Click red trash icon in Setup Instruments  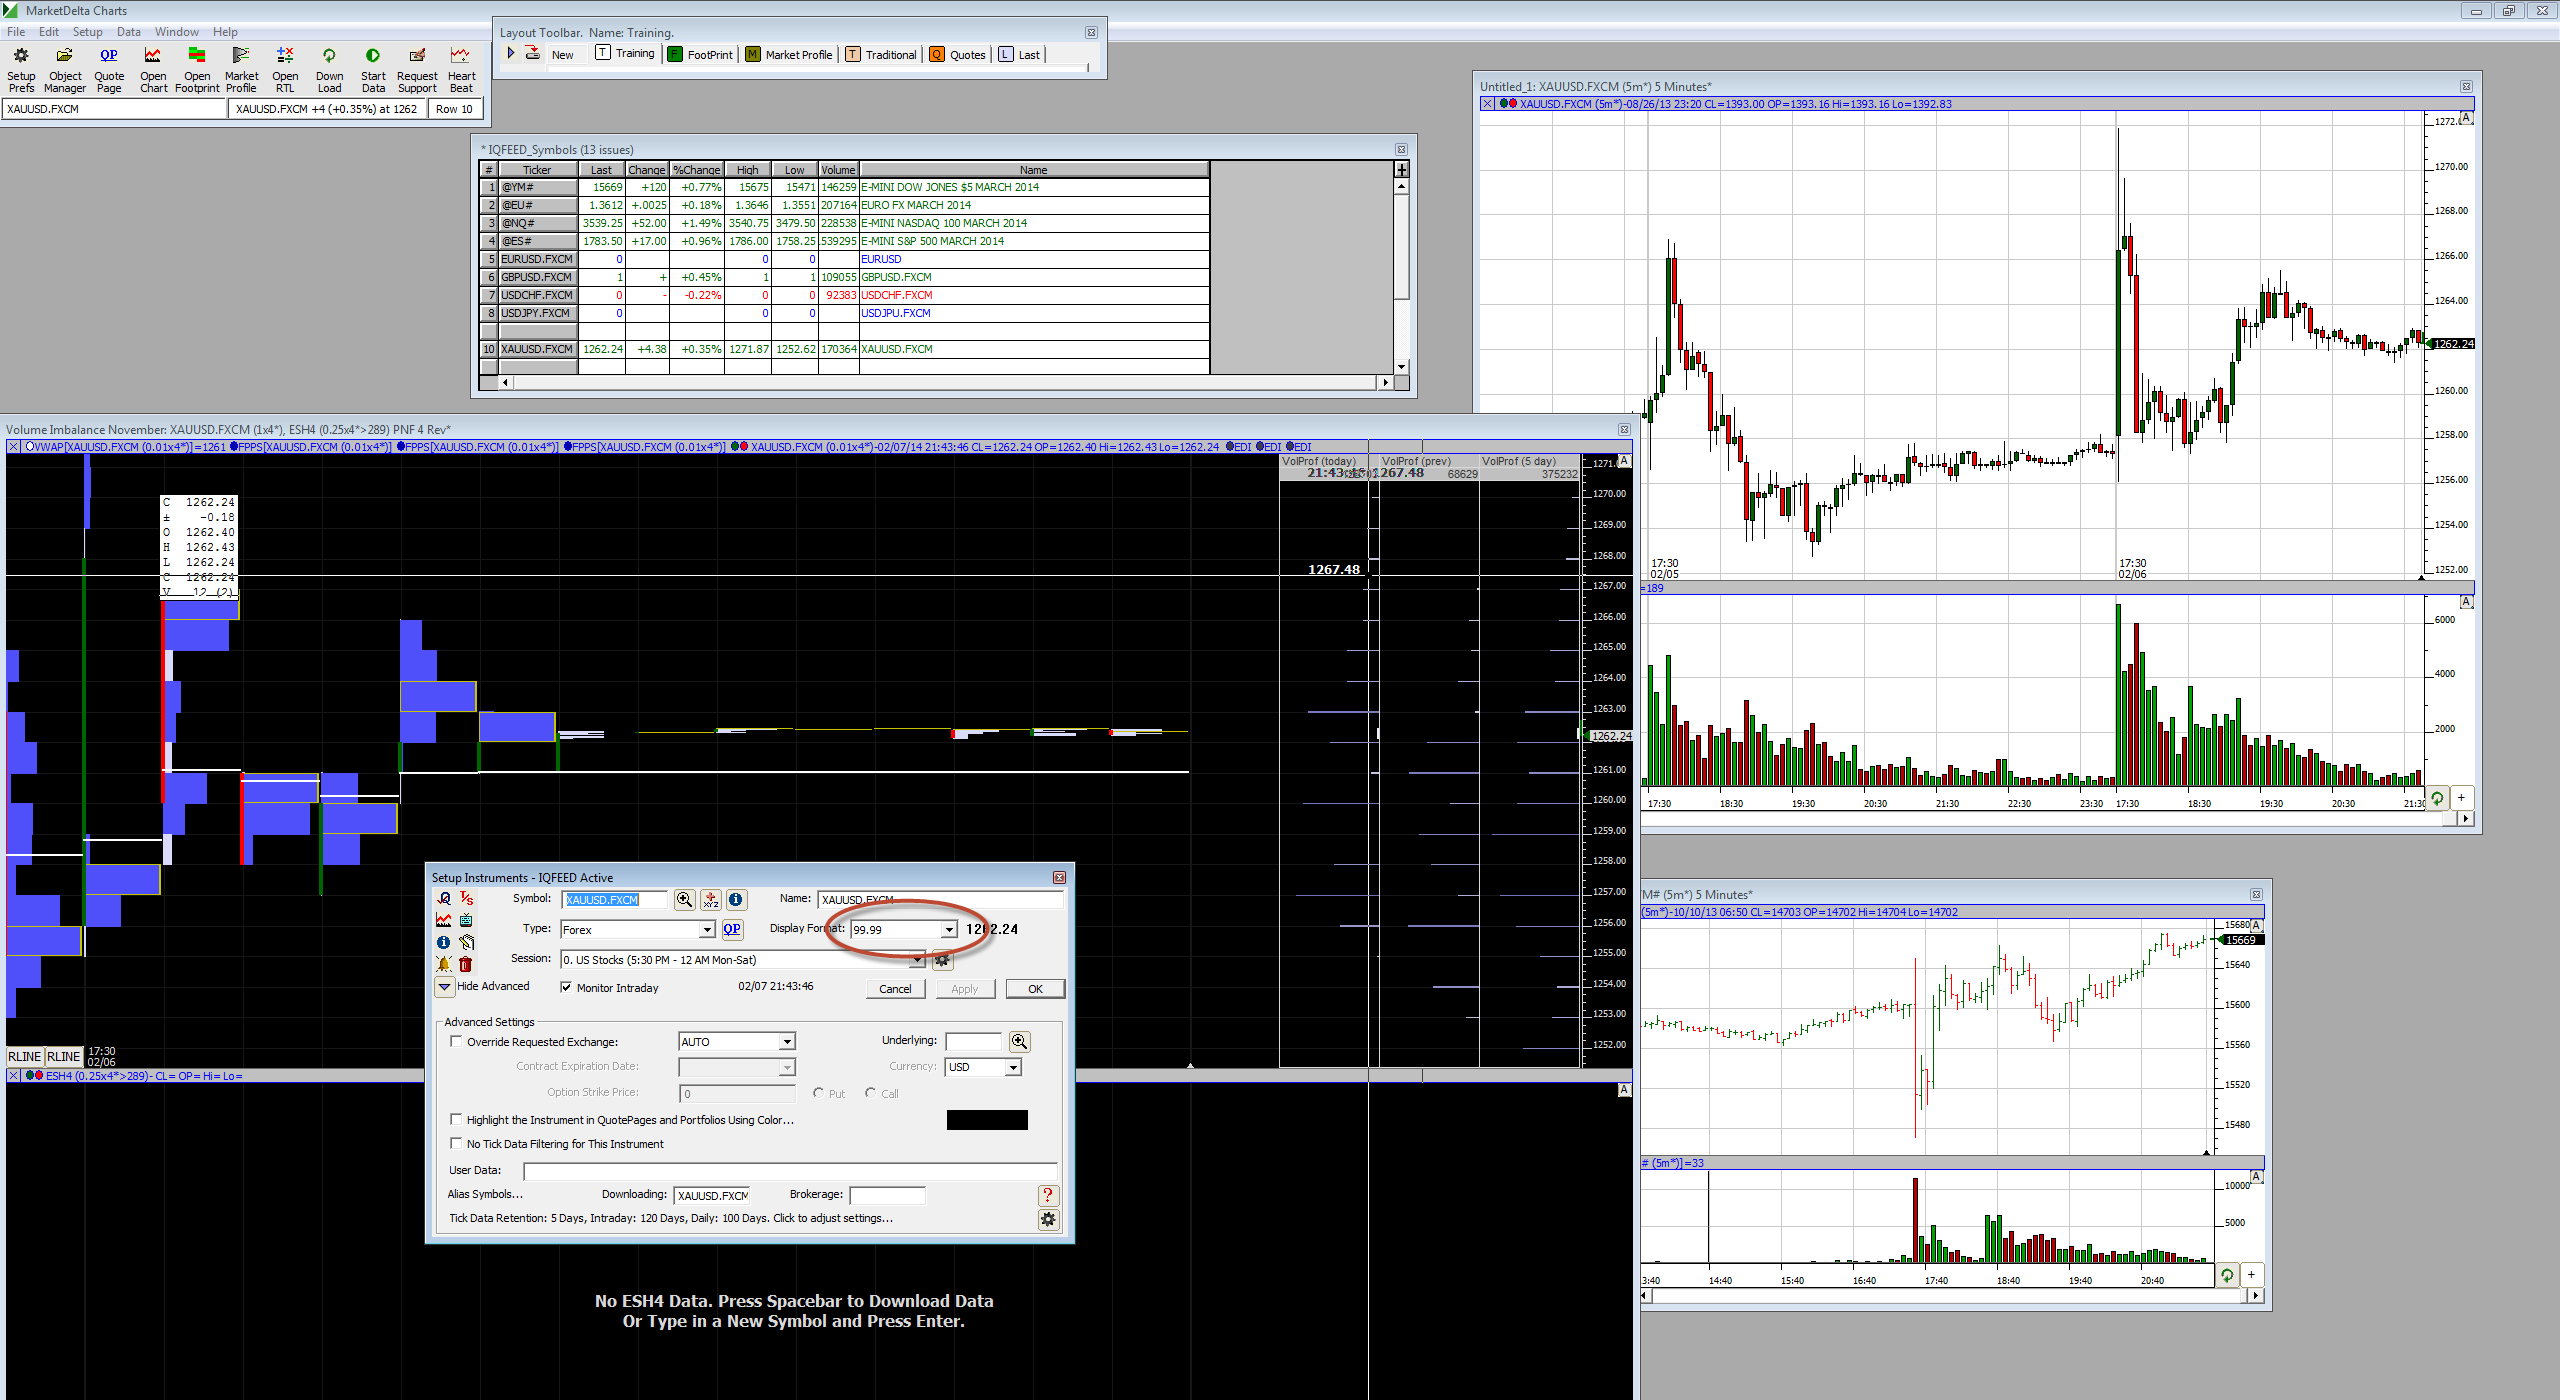pyautogui.click(x=466, y=964)
